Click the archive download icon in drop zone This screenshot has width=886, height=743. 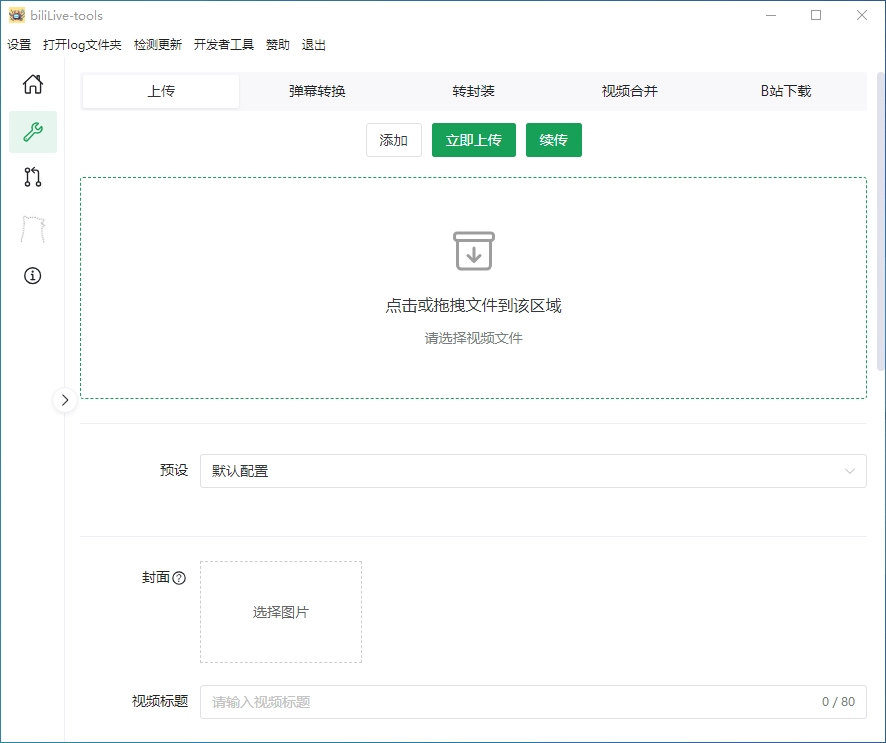[473, 251]
